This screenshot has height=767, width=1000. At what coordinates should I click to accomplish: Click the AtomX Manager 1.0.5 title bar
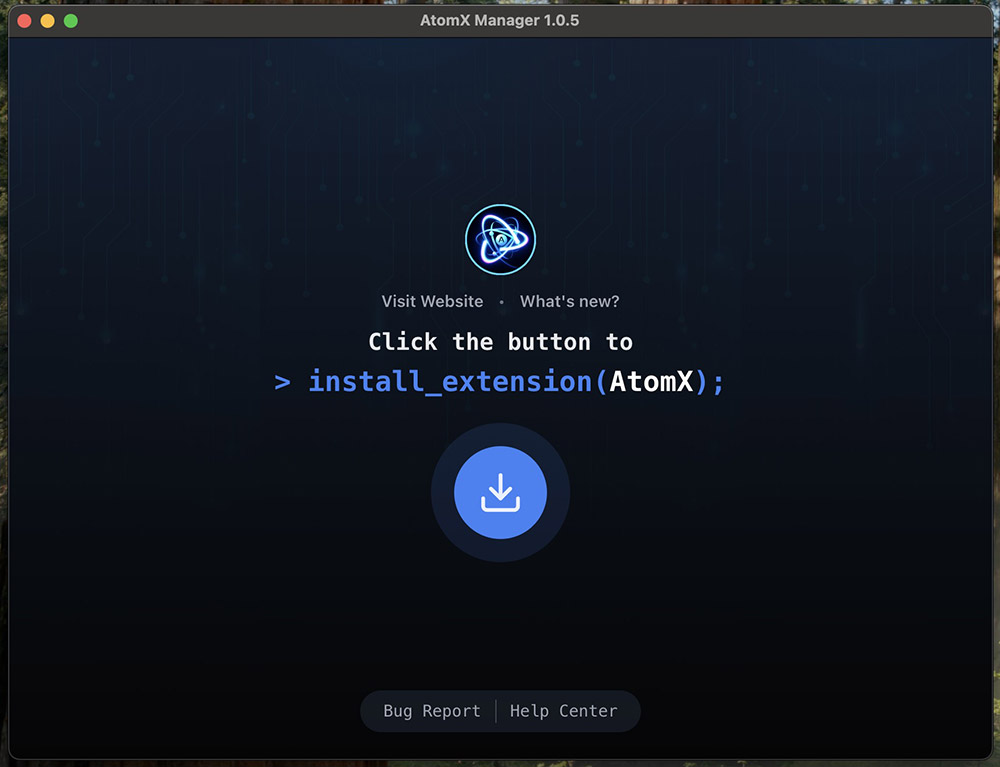pyautogui.click(x=500, y=19)
